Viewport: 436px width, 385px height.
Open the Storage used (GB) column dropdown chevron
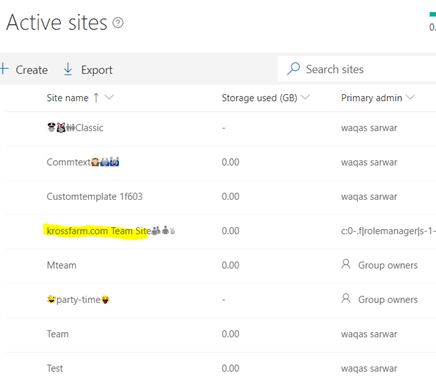tap(305, 97)
